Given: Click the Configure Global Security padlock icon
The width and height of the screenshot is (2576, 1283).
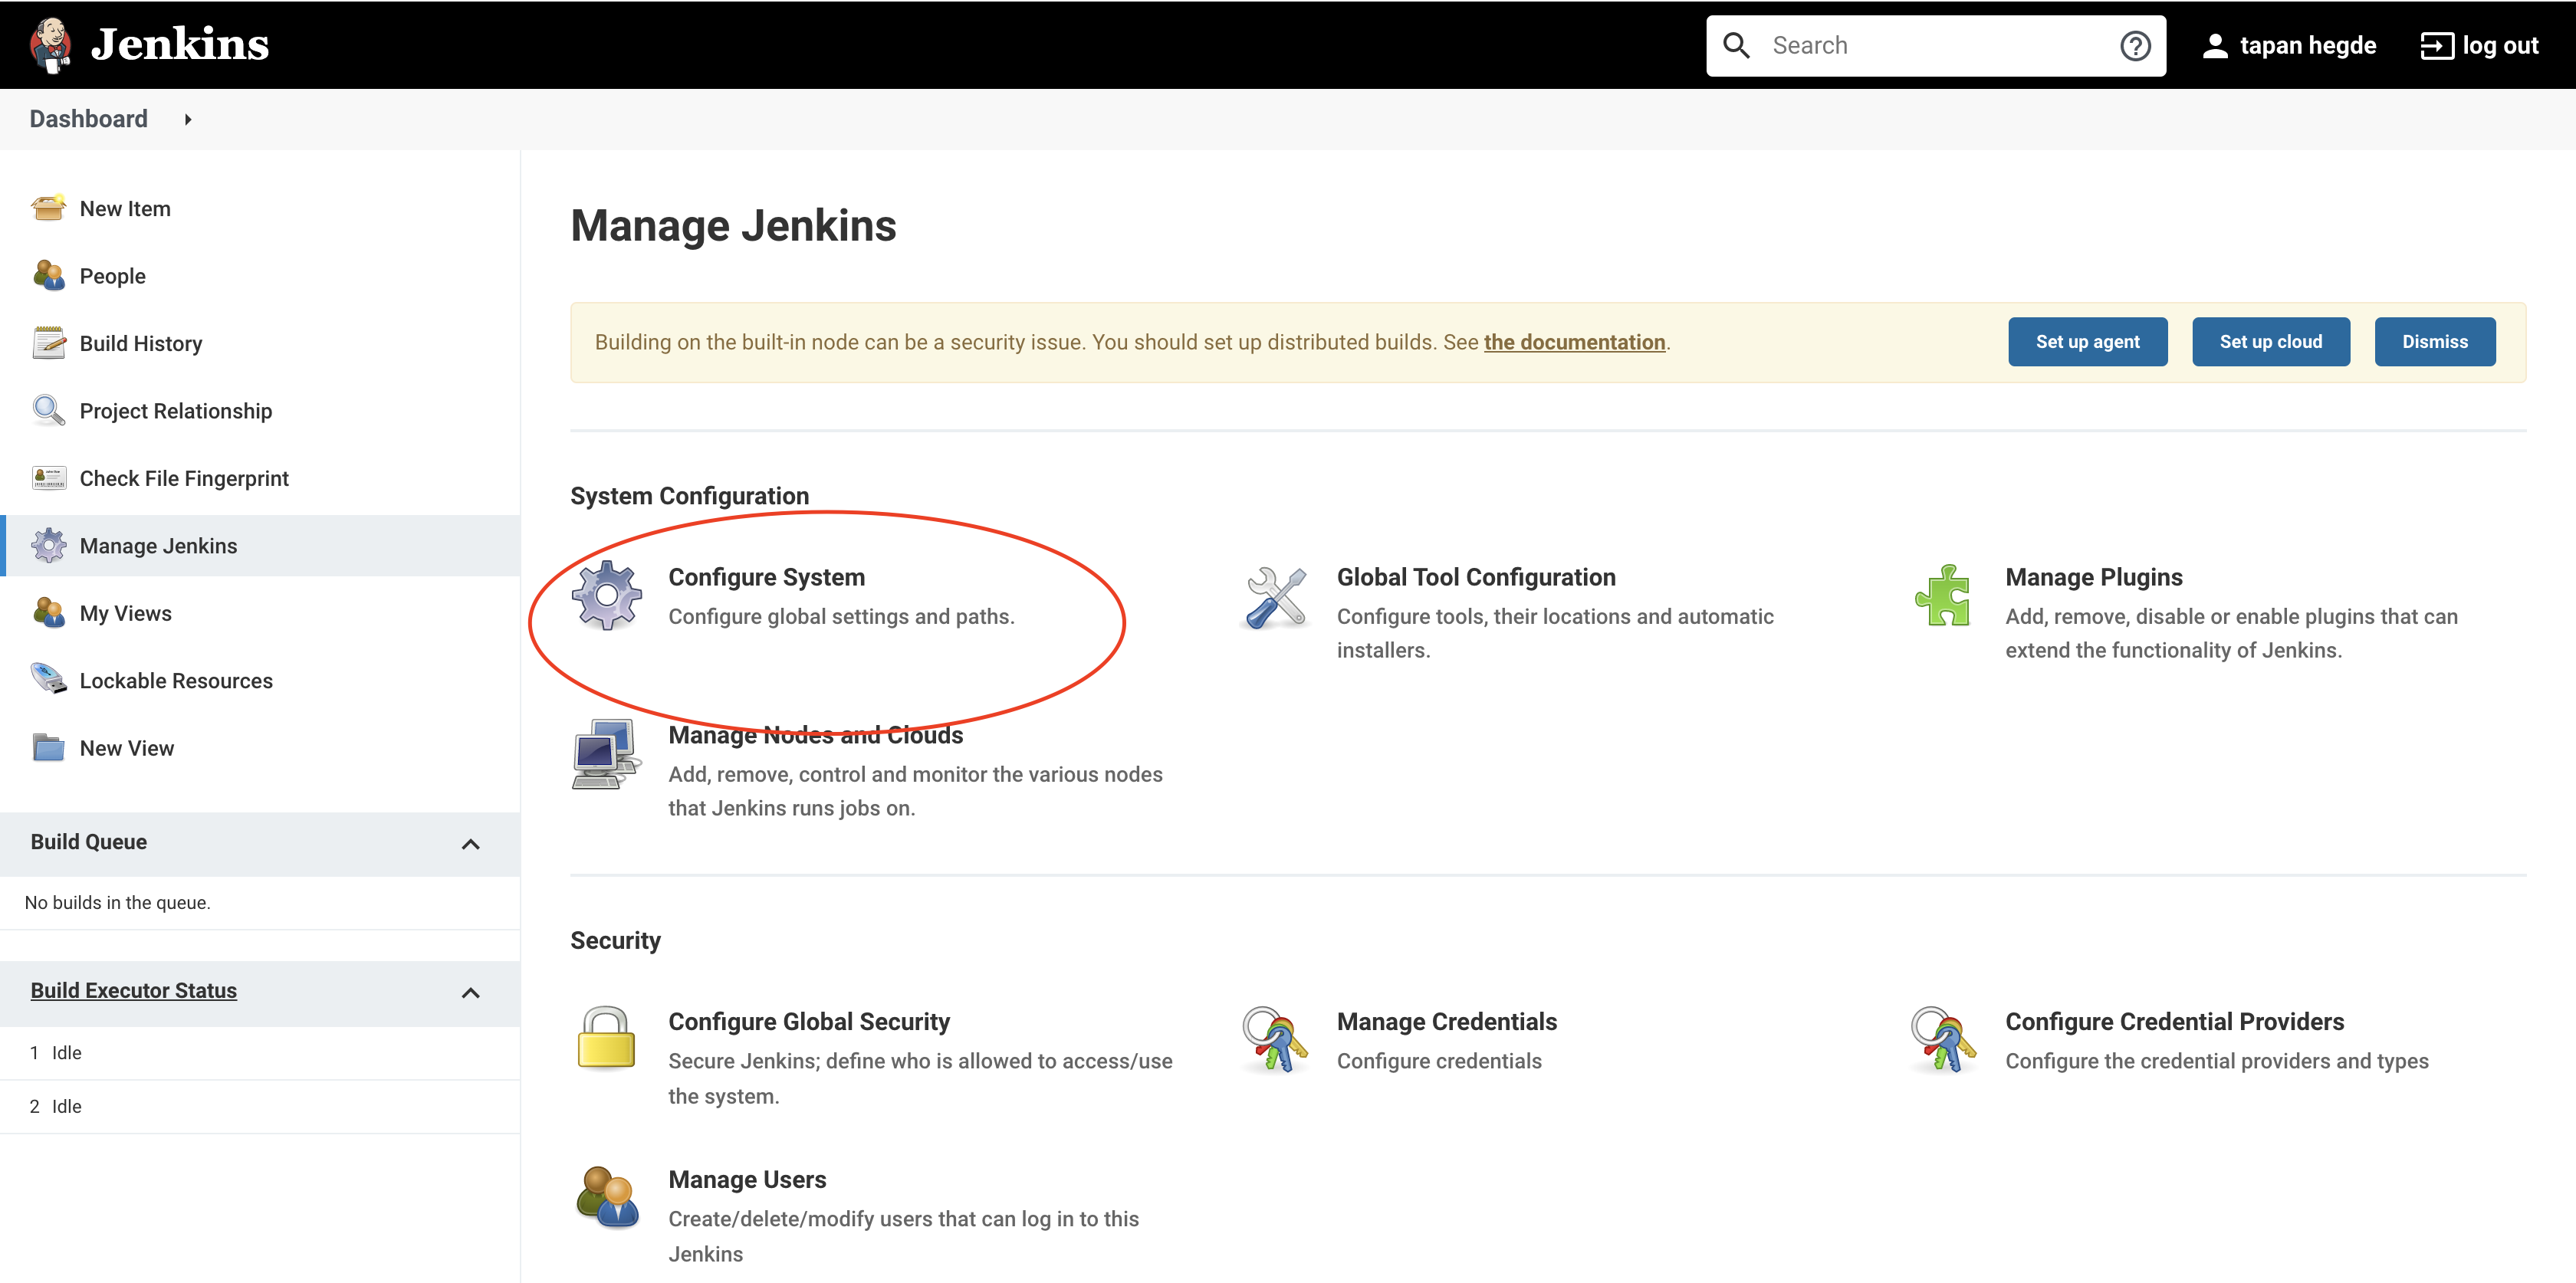Looking at the screenshot, I should pyautogui.click(x=606, y=1039).
